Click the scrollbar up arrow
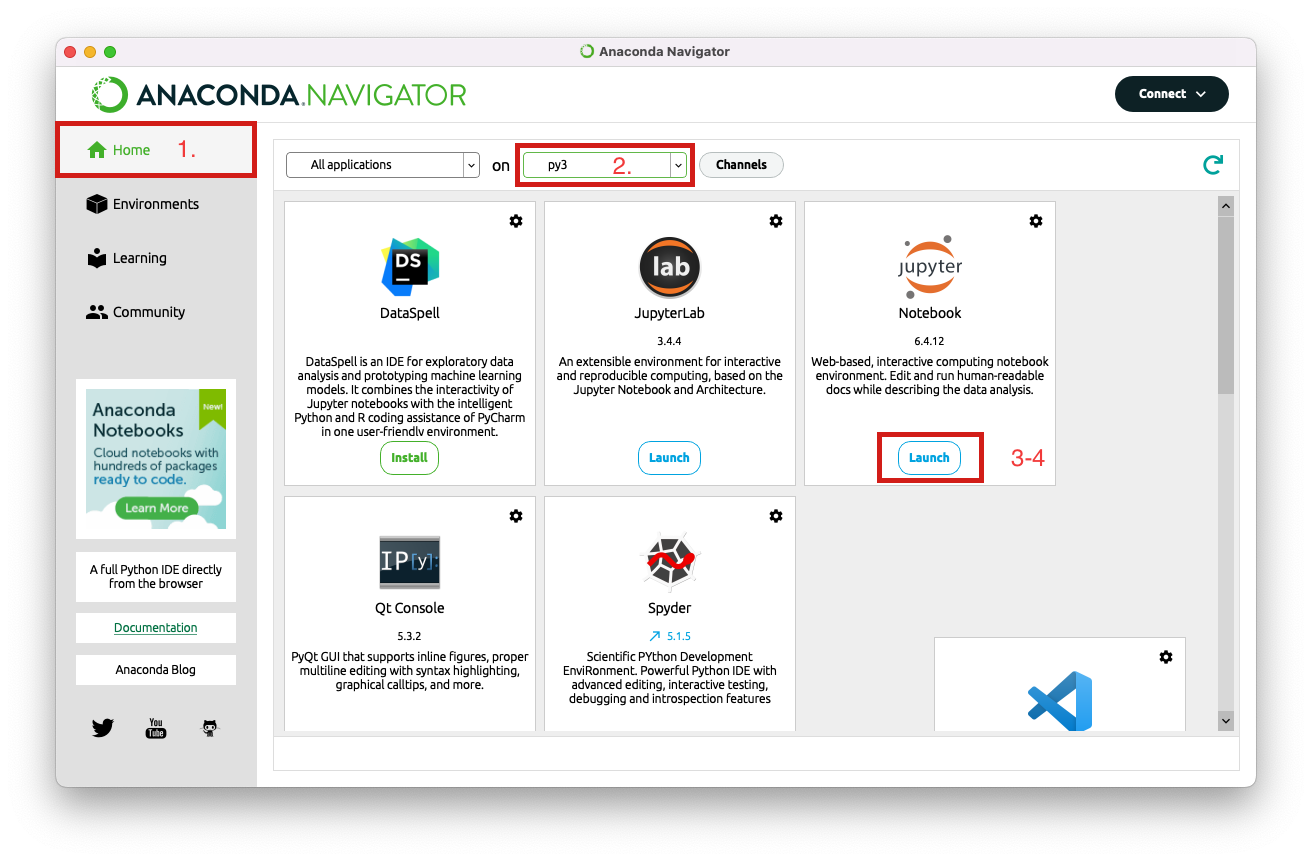 click(x=1226, y=206)
